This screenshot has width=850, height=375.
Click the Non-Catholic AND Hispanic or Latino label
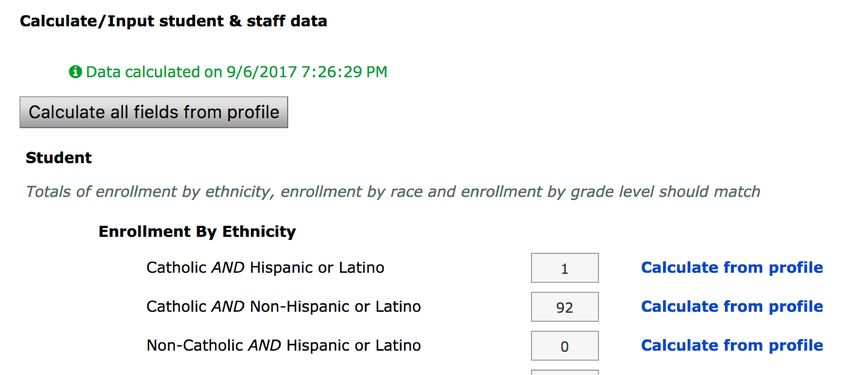[284, 346]
